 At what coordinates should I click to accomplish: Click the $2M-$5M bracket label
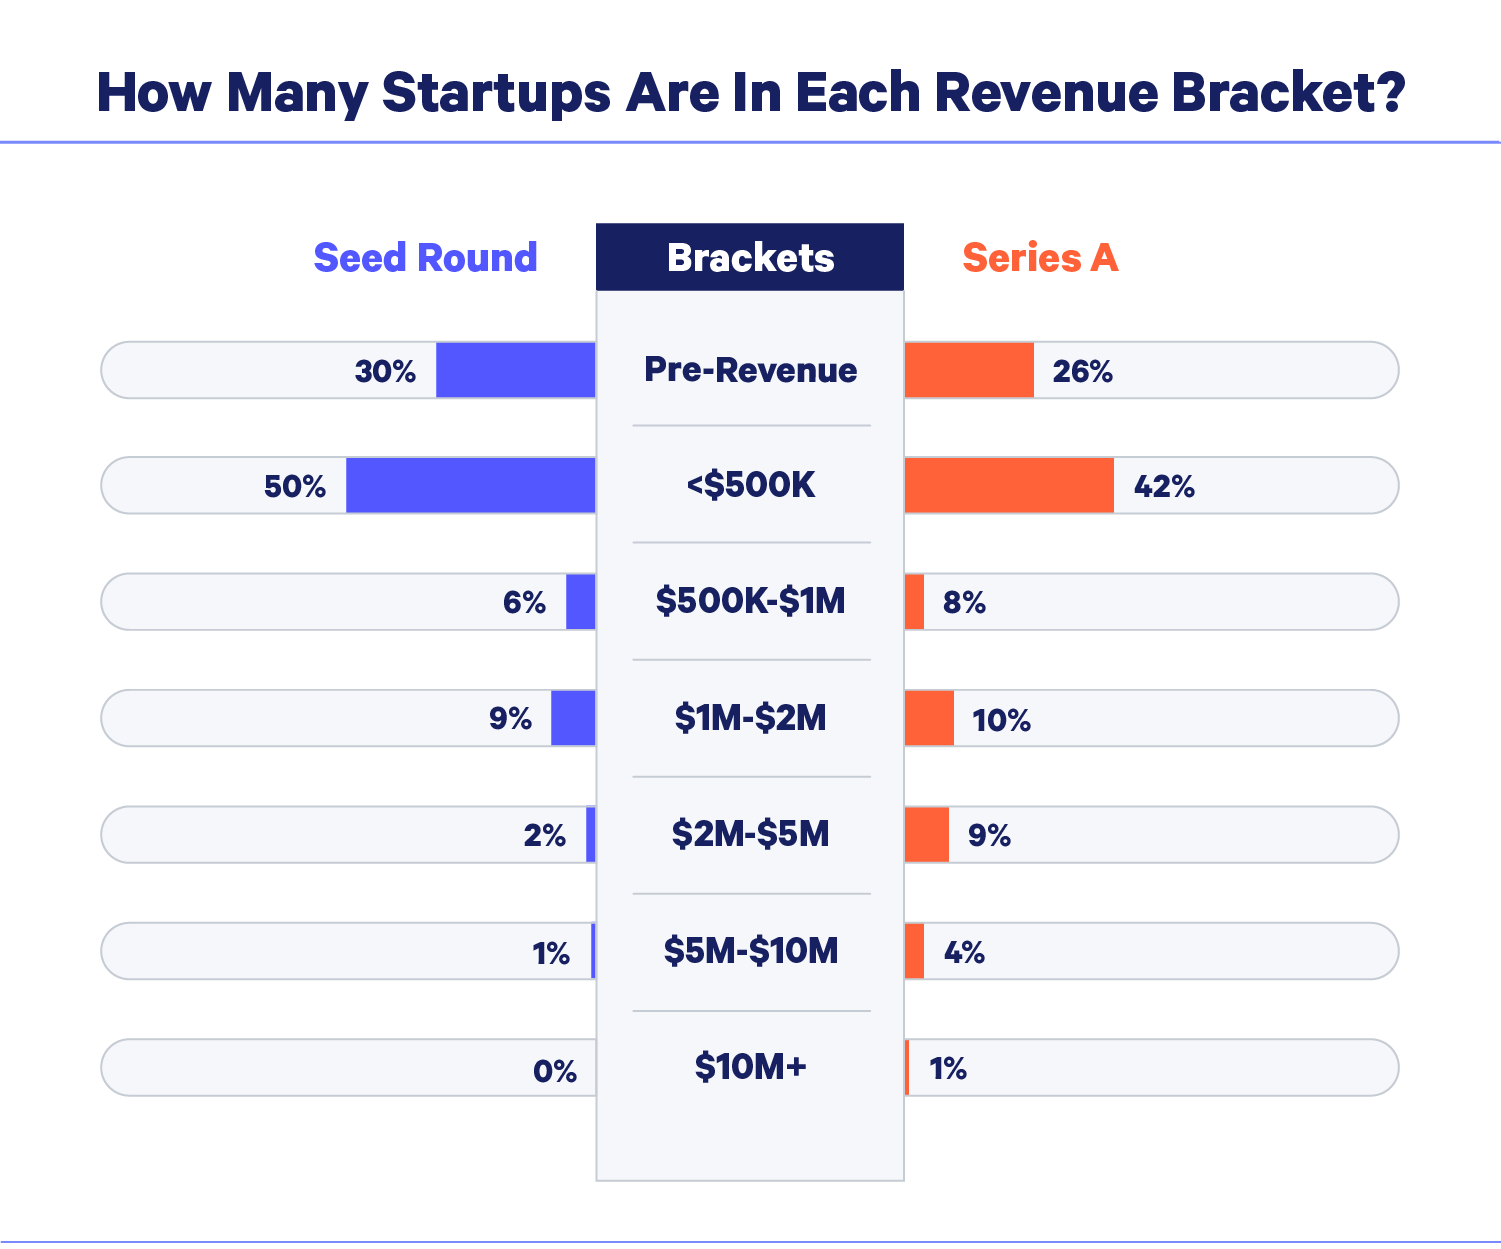tap(750, 834)
